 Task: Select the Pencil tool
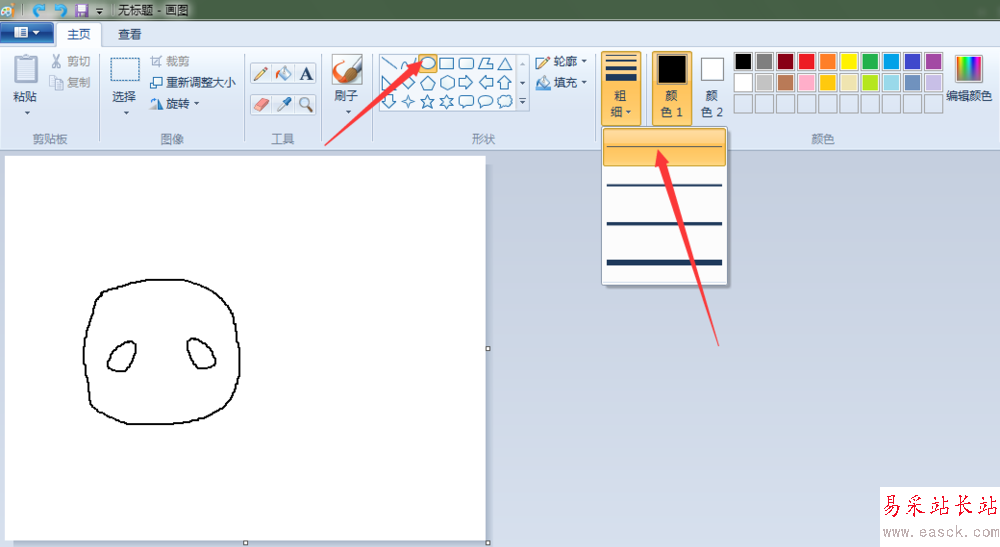260,73
